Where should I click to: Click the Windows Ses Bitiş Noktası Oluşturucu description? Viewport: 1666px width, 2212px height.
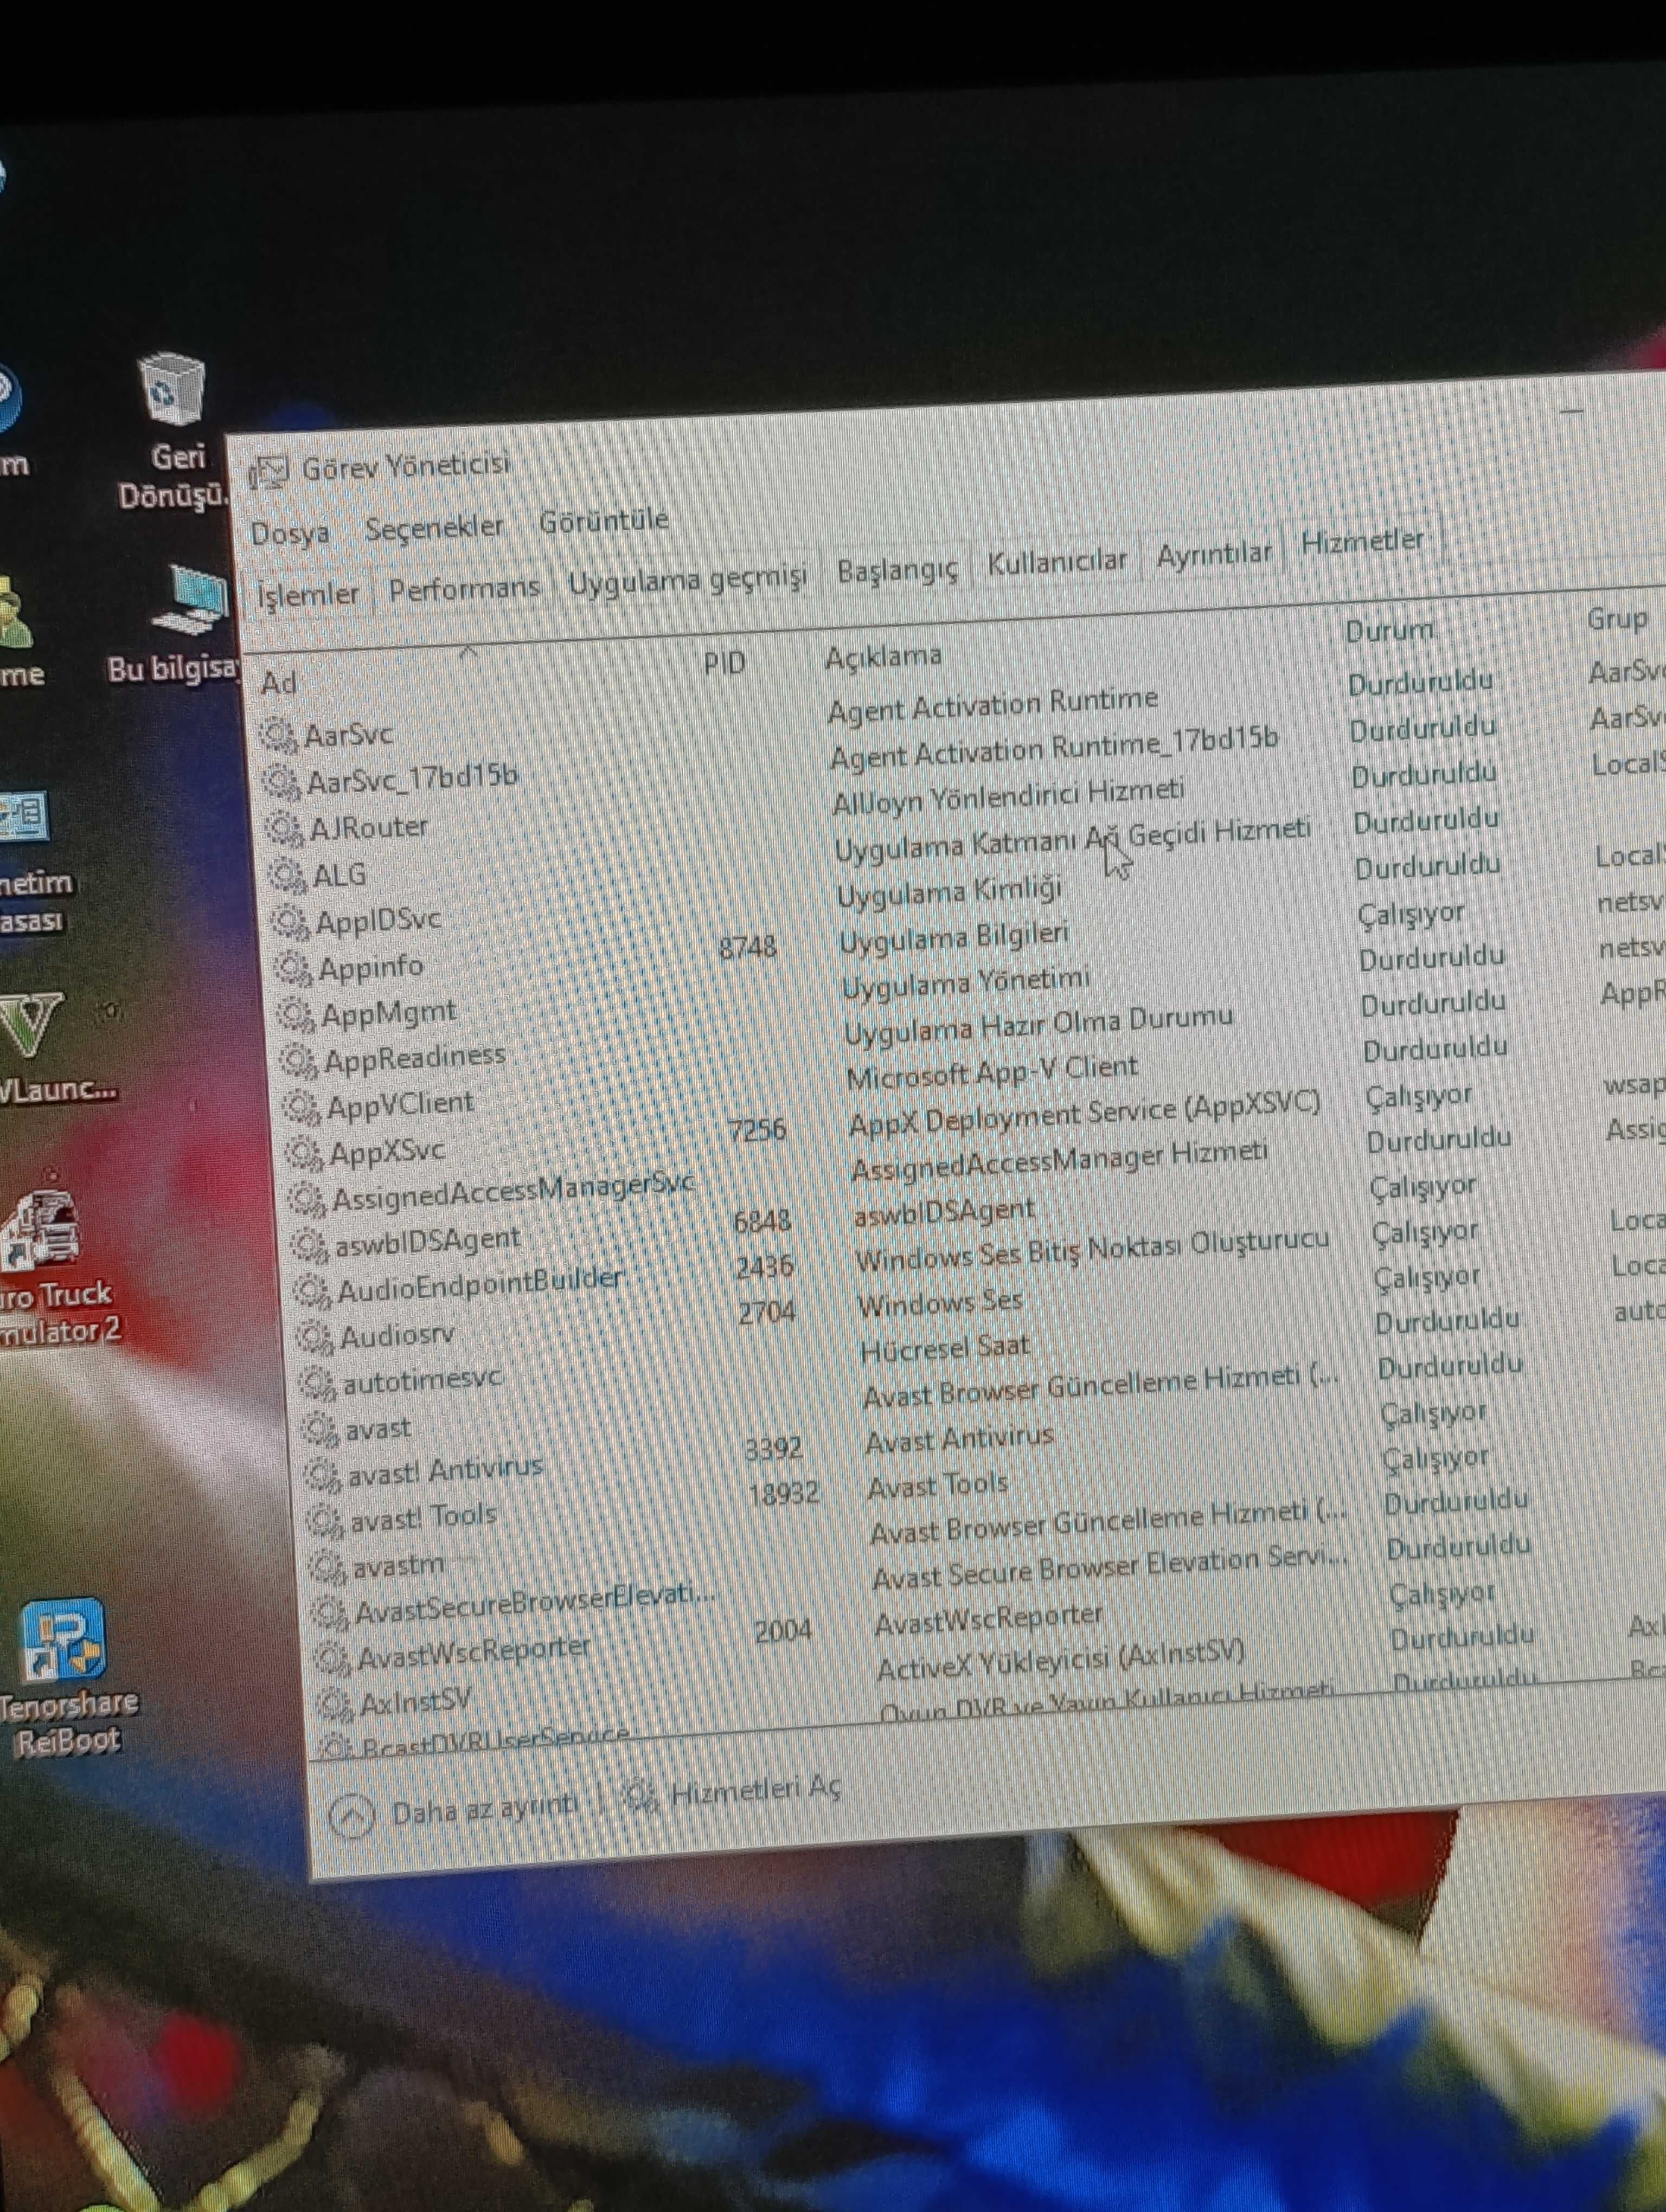pos(1093,1249)
